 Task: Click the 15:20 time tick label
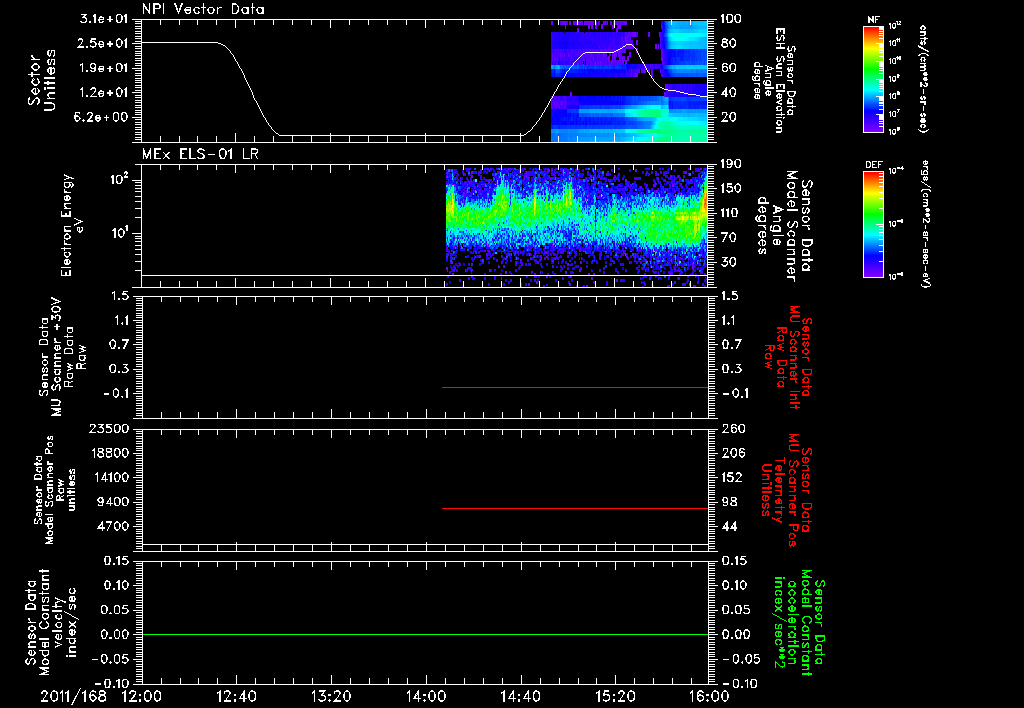point(615,696)
